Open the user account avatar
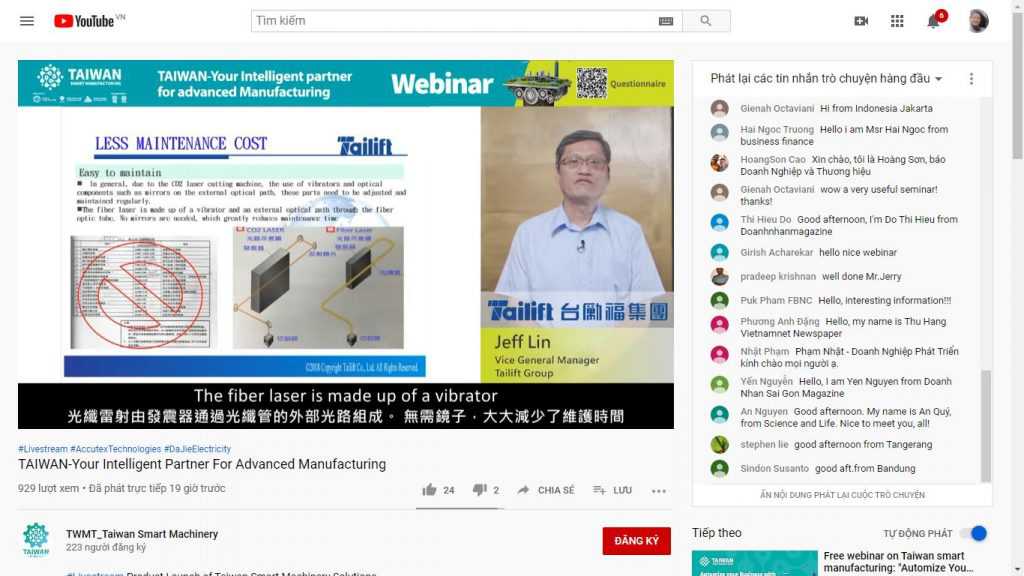Image resolution: width=1024 pixels, height=576 pixels. pos(977,21)
